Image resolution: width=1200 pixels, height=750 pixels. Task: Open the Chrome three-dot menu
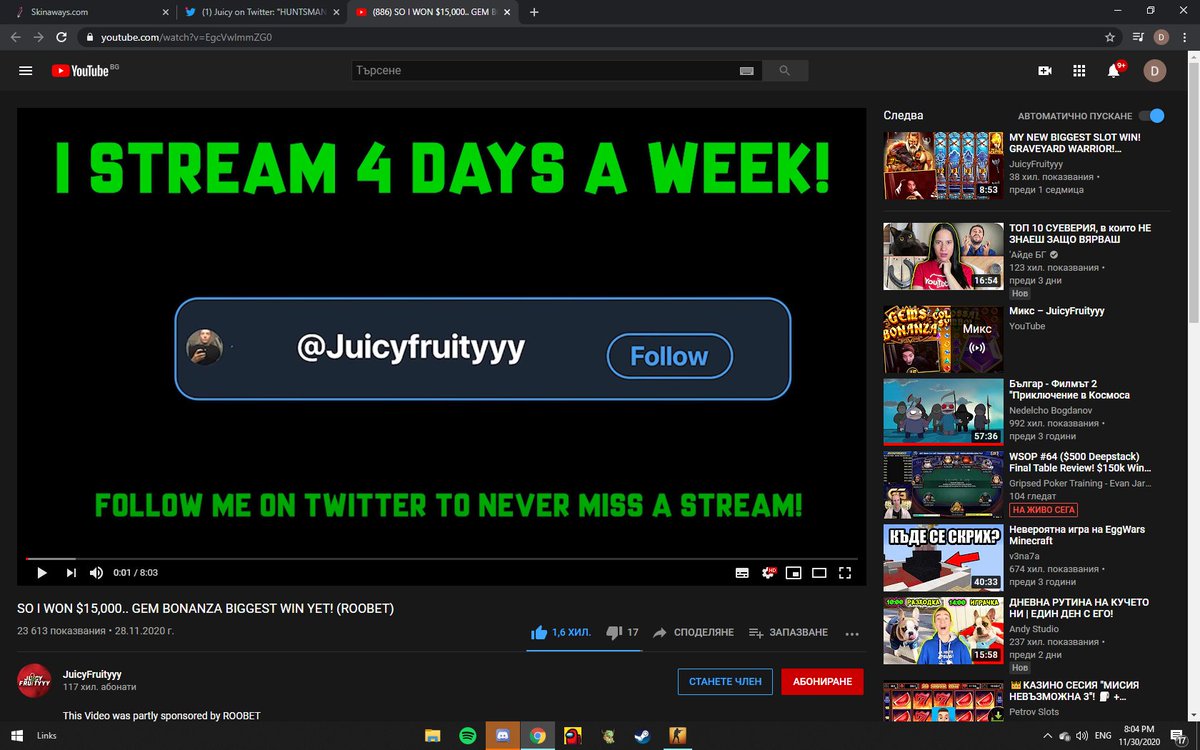tap(1185, 37)
